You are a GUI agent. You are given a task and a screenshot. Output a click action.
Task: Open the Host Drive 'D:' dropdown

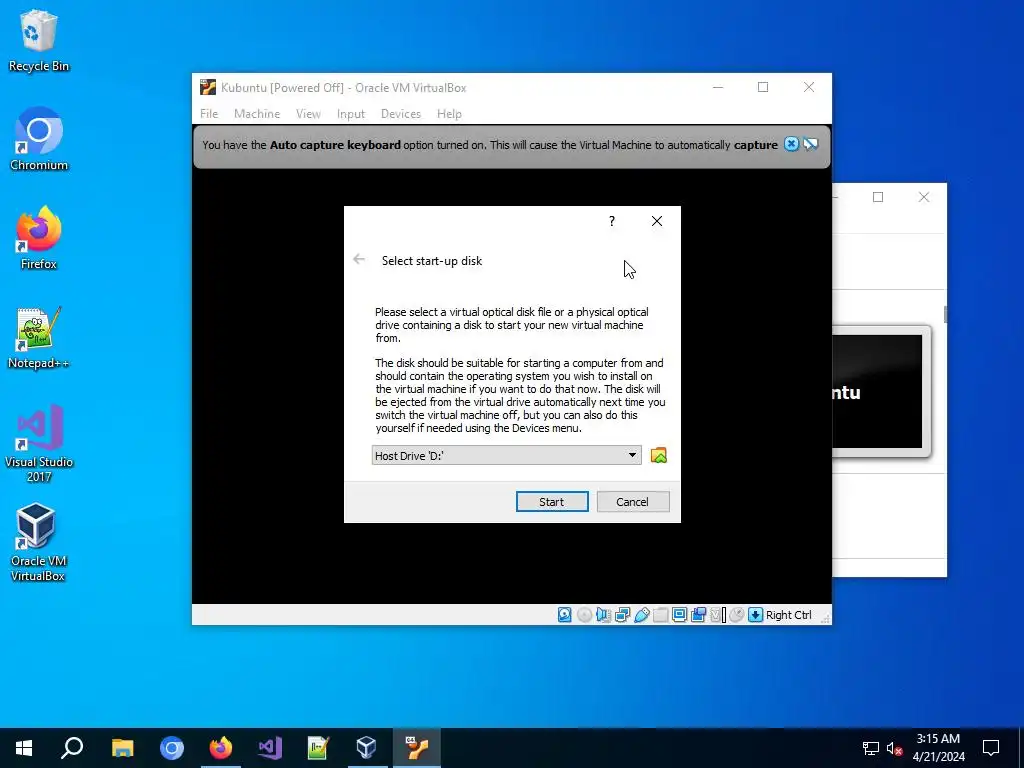pyautogui.click(x=506, y=455)
